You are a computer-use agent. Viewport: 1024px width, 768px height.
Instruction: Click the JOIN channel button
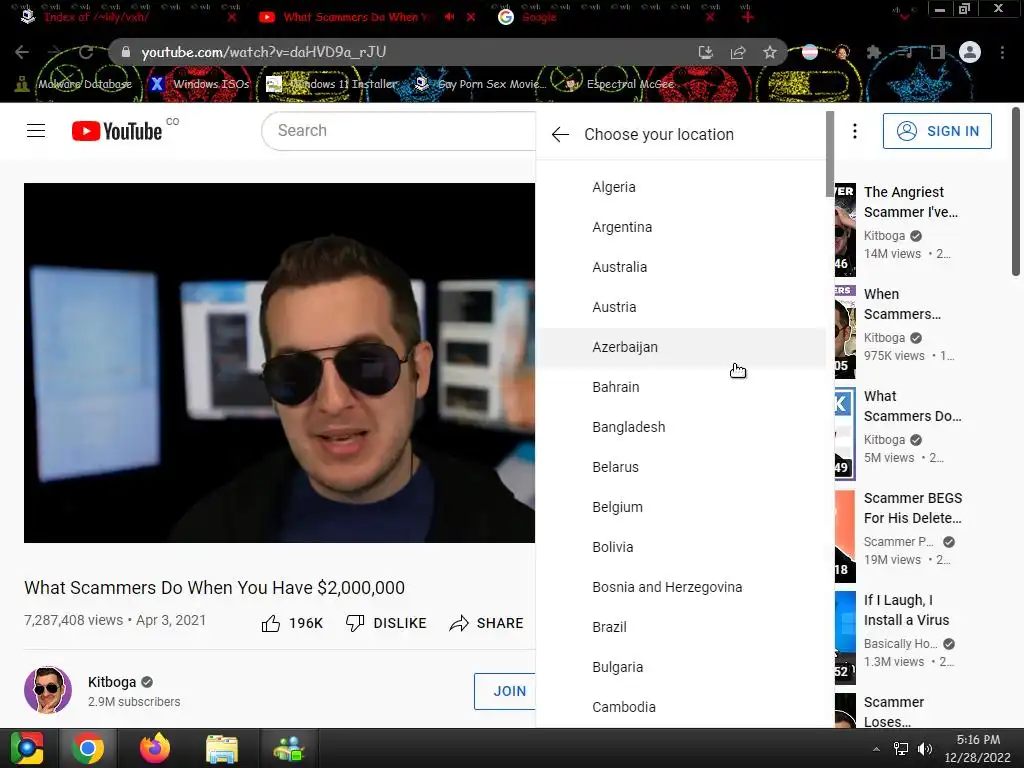505,691
